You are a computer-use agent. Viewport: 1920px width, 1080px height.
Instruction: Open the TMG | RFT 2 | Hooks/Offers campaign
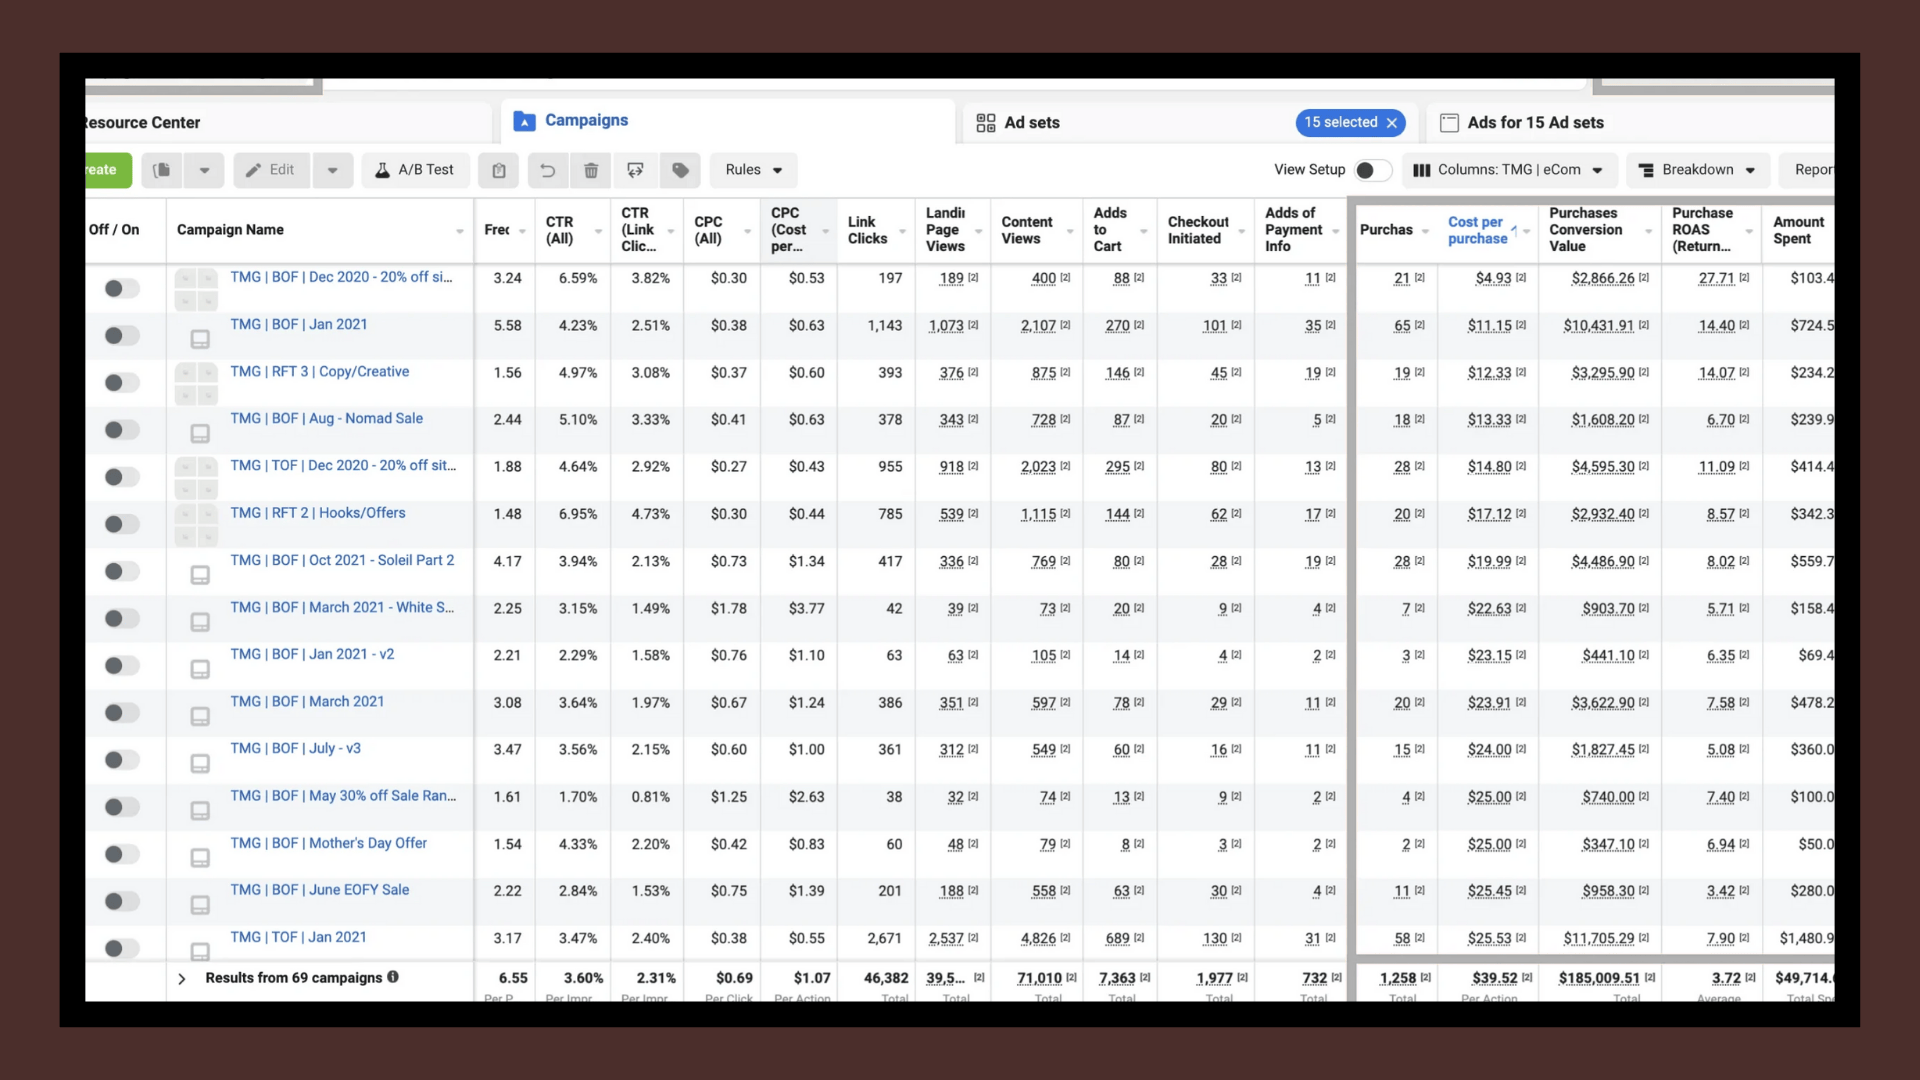317,512
